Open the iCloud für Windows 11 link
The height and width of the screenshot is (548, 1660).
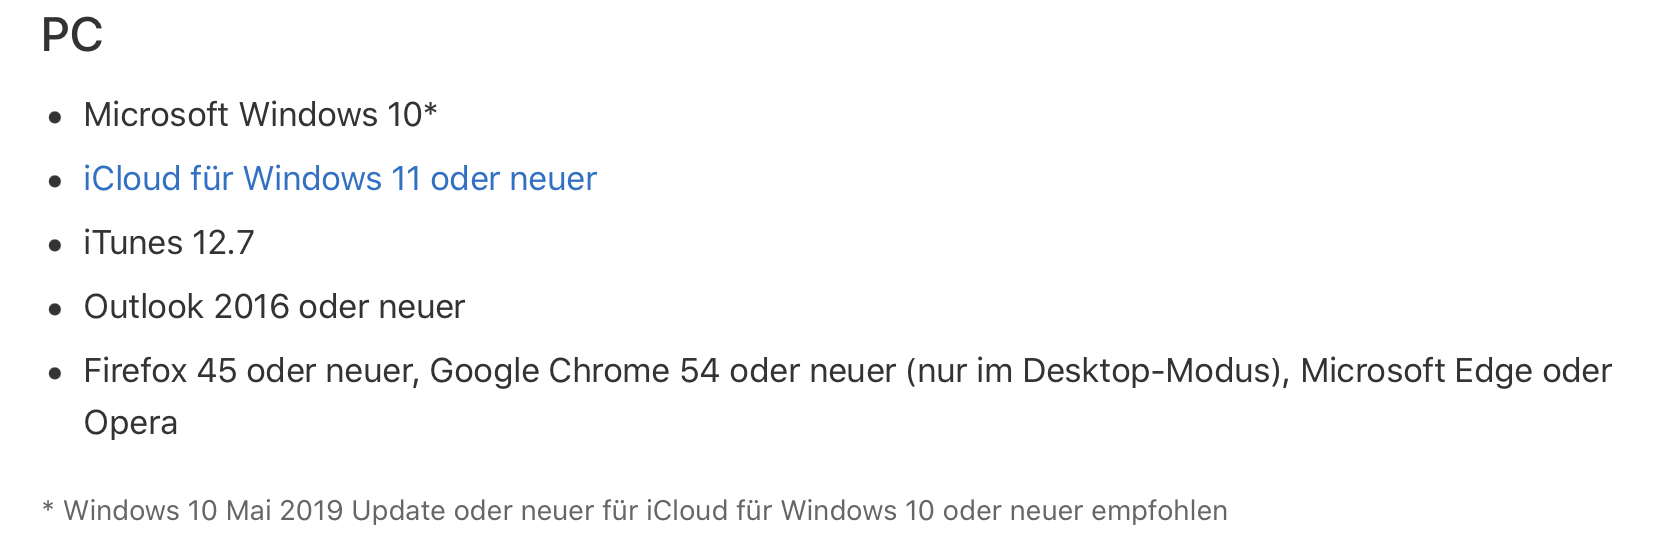[340, 179]
